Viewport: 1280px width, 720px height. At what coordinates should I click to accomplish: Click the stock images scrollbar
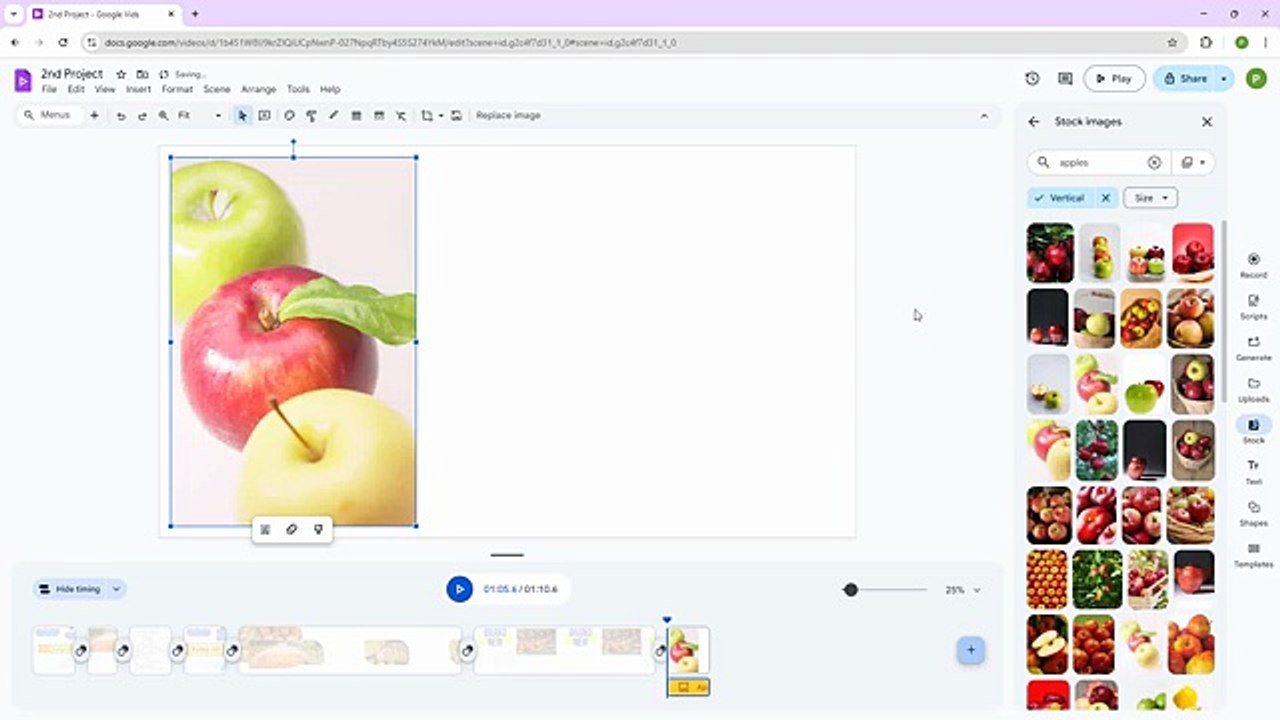(x=1223, y=311)
